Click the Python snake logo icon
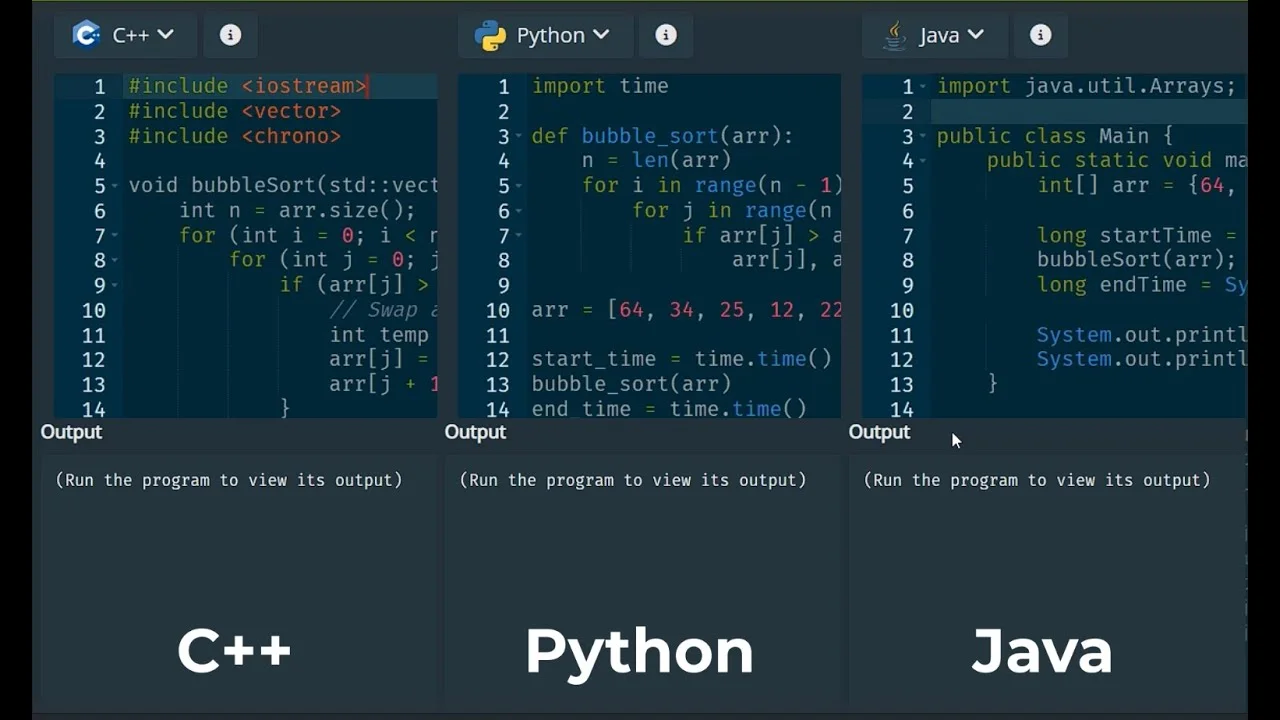1280x720 pixels. click(x=490, y=36)
